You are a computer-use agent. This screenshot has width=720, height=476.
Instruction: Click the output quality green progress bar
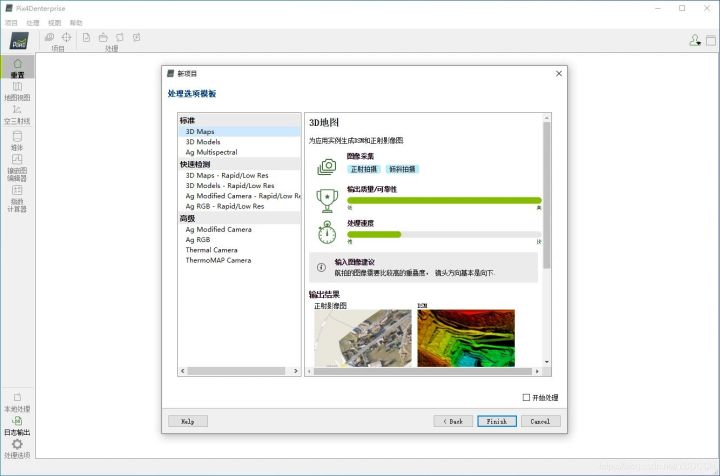point(444,201)
